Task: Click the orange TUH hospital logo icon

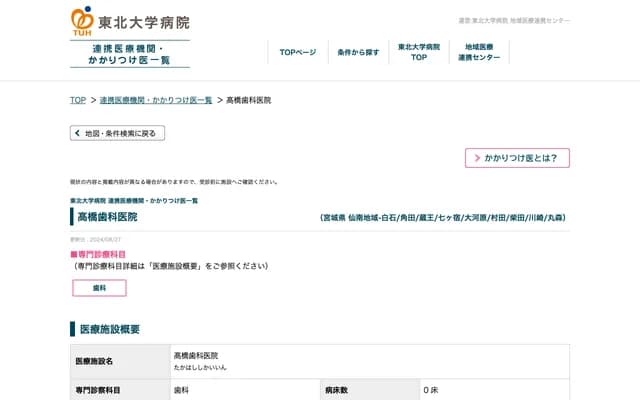Action: [82, 22]
